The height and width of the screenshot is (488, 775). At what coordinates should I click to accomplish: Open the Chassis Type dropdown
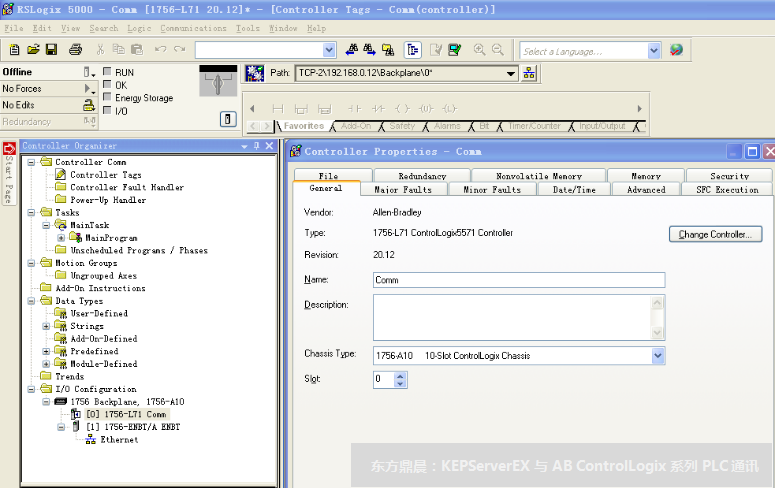click(x=658, y=355)
